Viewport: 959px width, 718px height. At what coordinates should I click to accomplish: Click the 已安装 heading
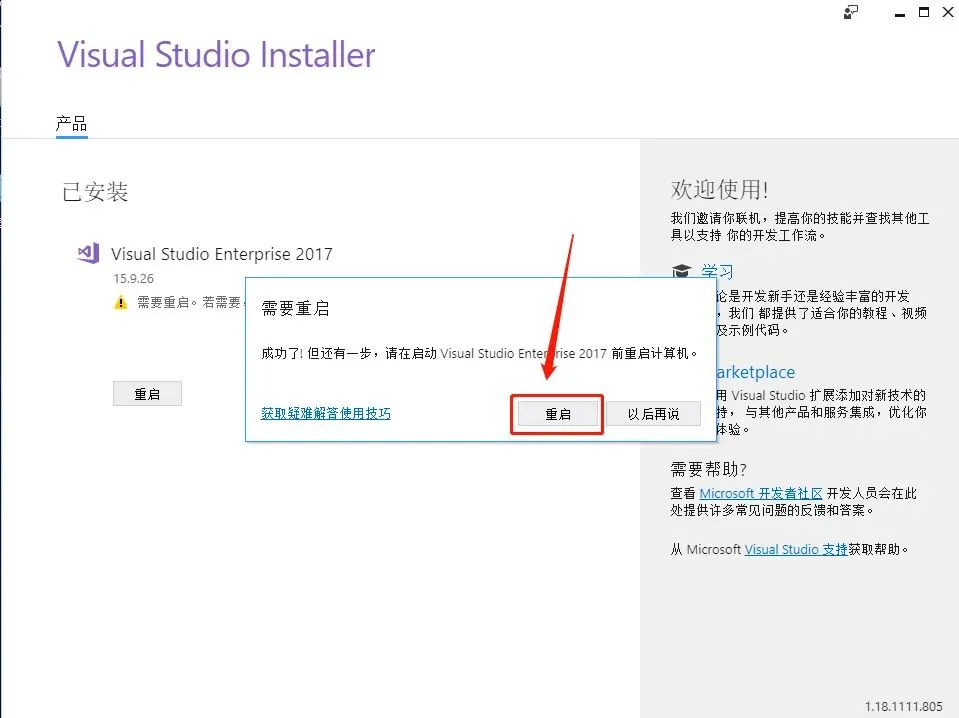click(x=95, y=192)
